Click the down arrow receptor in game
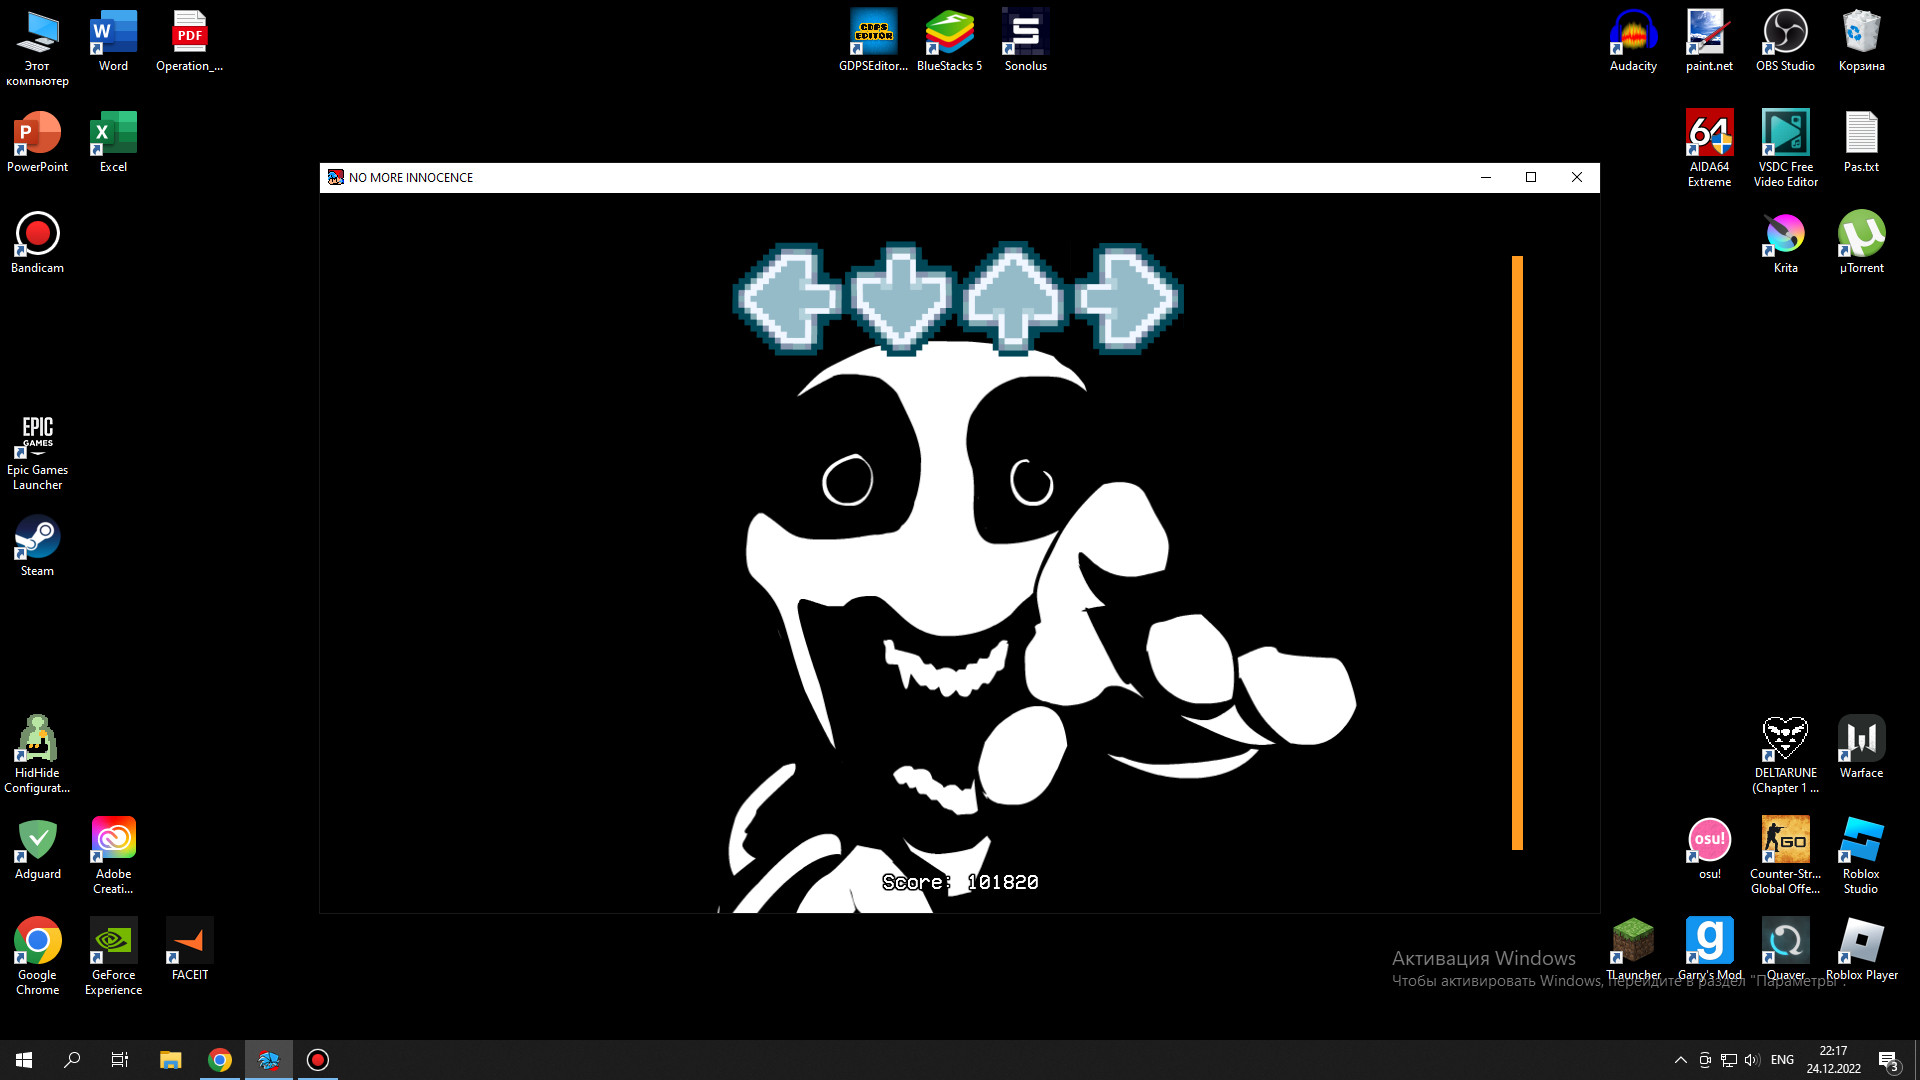The height and width of the screenshot is (1080, 1920). coord(900,298)
